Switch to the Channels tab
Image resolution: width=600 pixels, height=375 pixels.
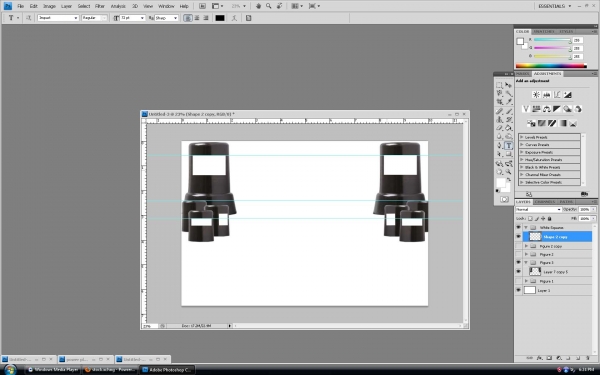pos(545,202)
